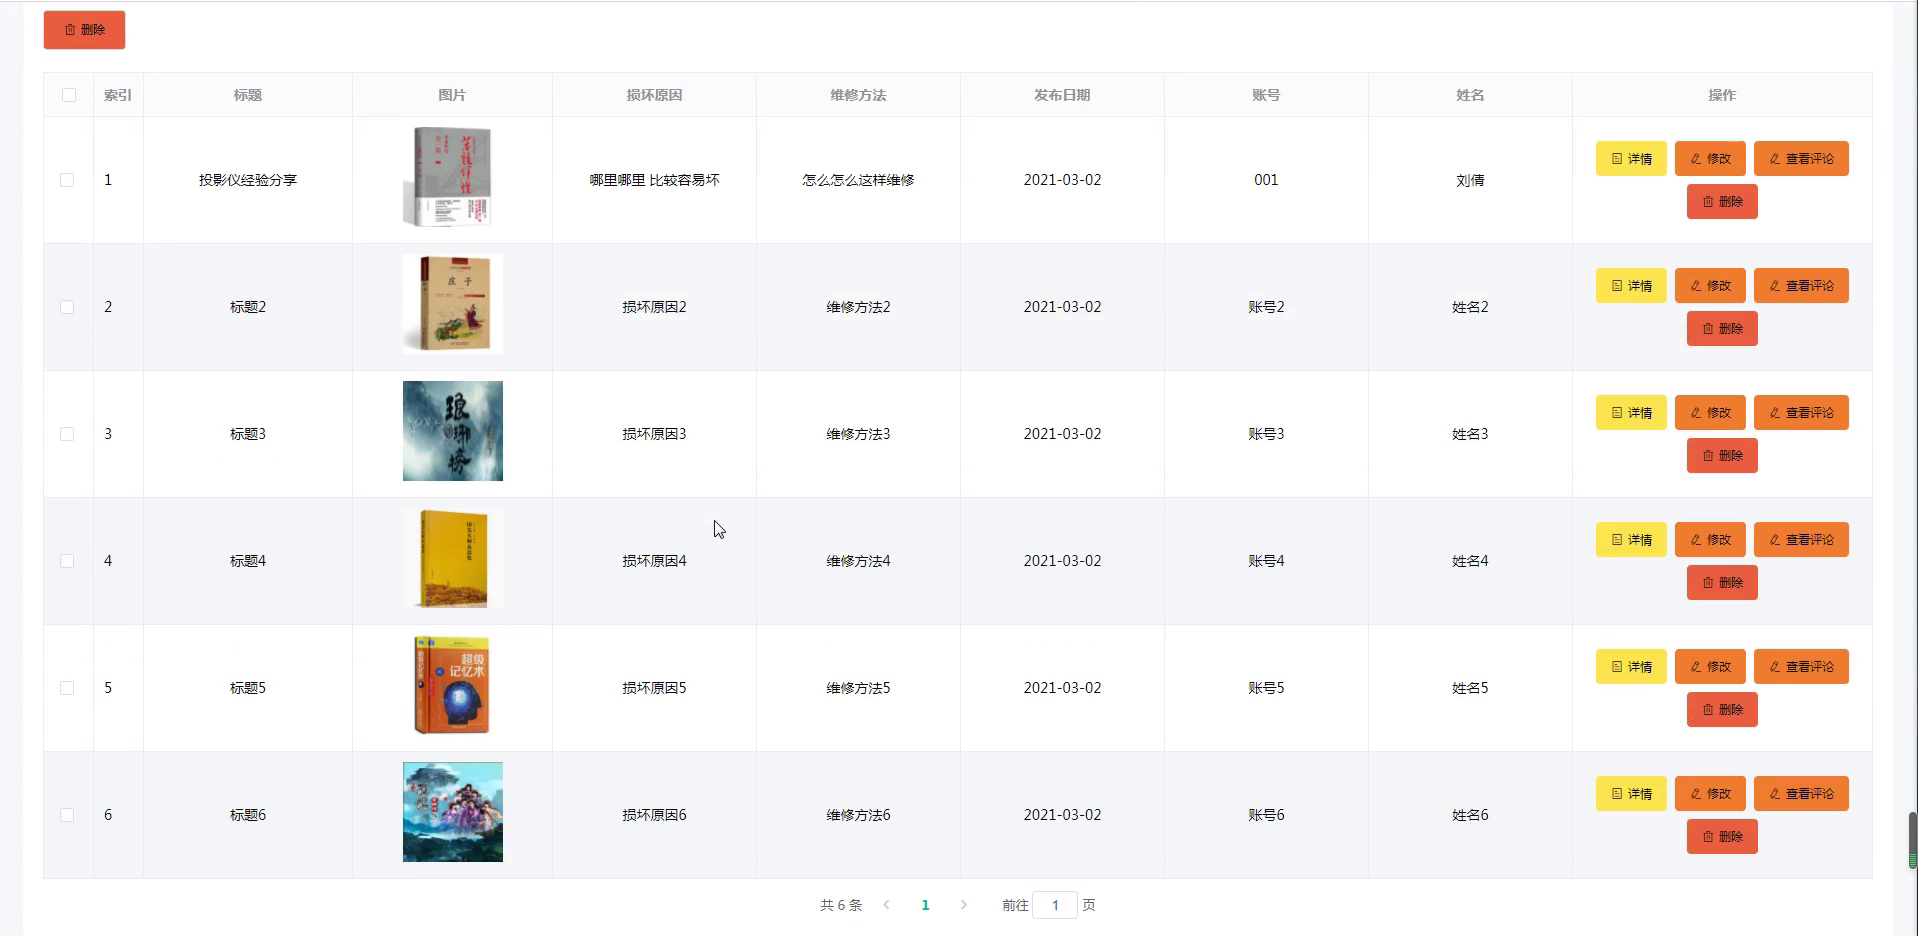1918x936 pixels.
Task: Click 查看评论 for 投影仪经验分享 row
Action: (x=1801, y=159)
